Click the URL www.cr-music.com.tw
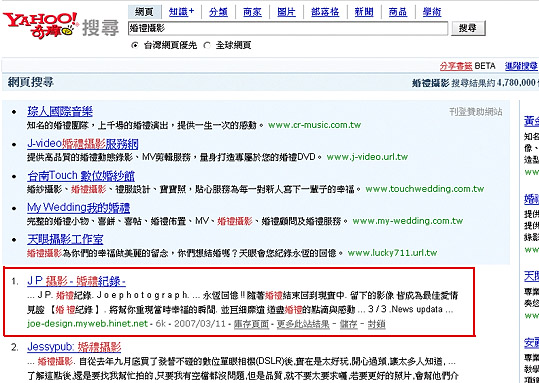This screenshot has width=539, height=383. coord(315,125)
